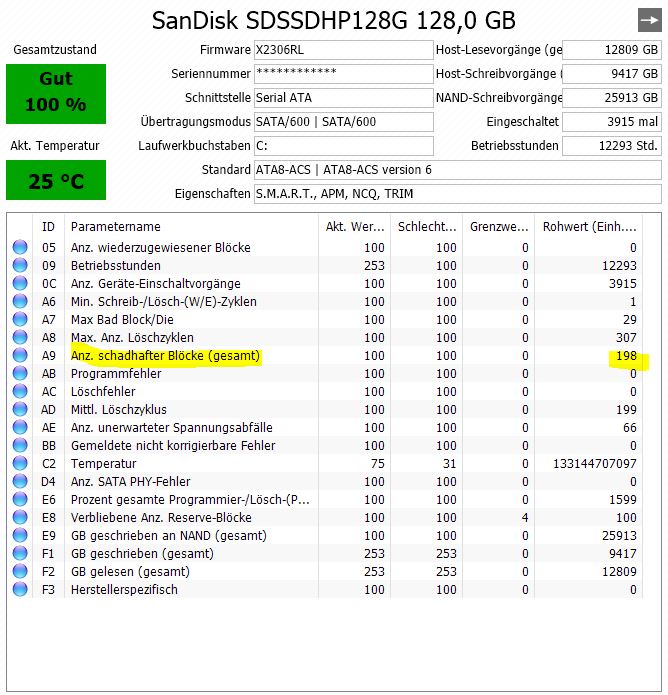Viewport: 668px width, 695px height.
Task: Select the 'Max Bad Block/Die' row
Action: tap(324, 320)
